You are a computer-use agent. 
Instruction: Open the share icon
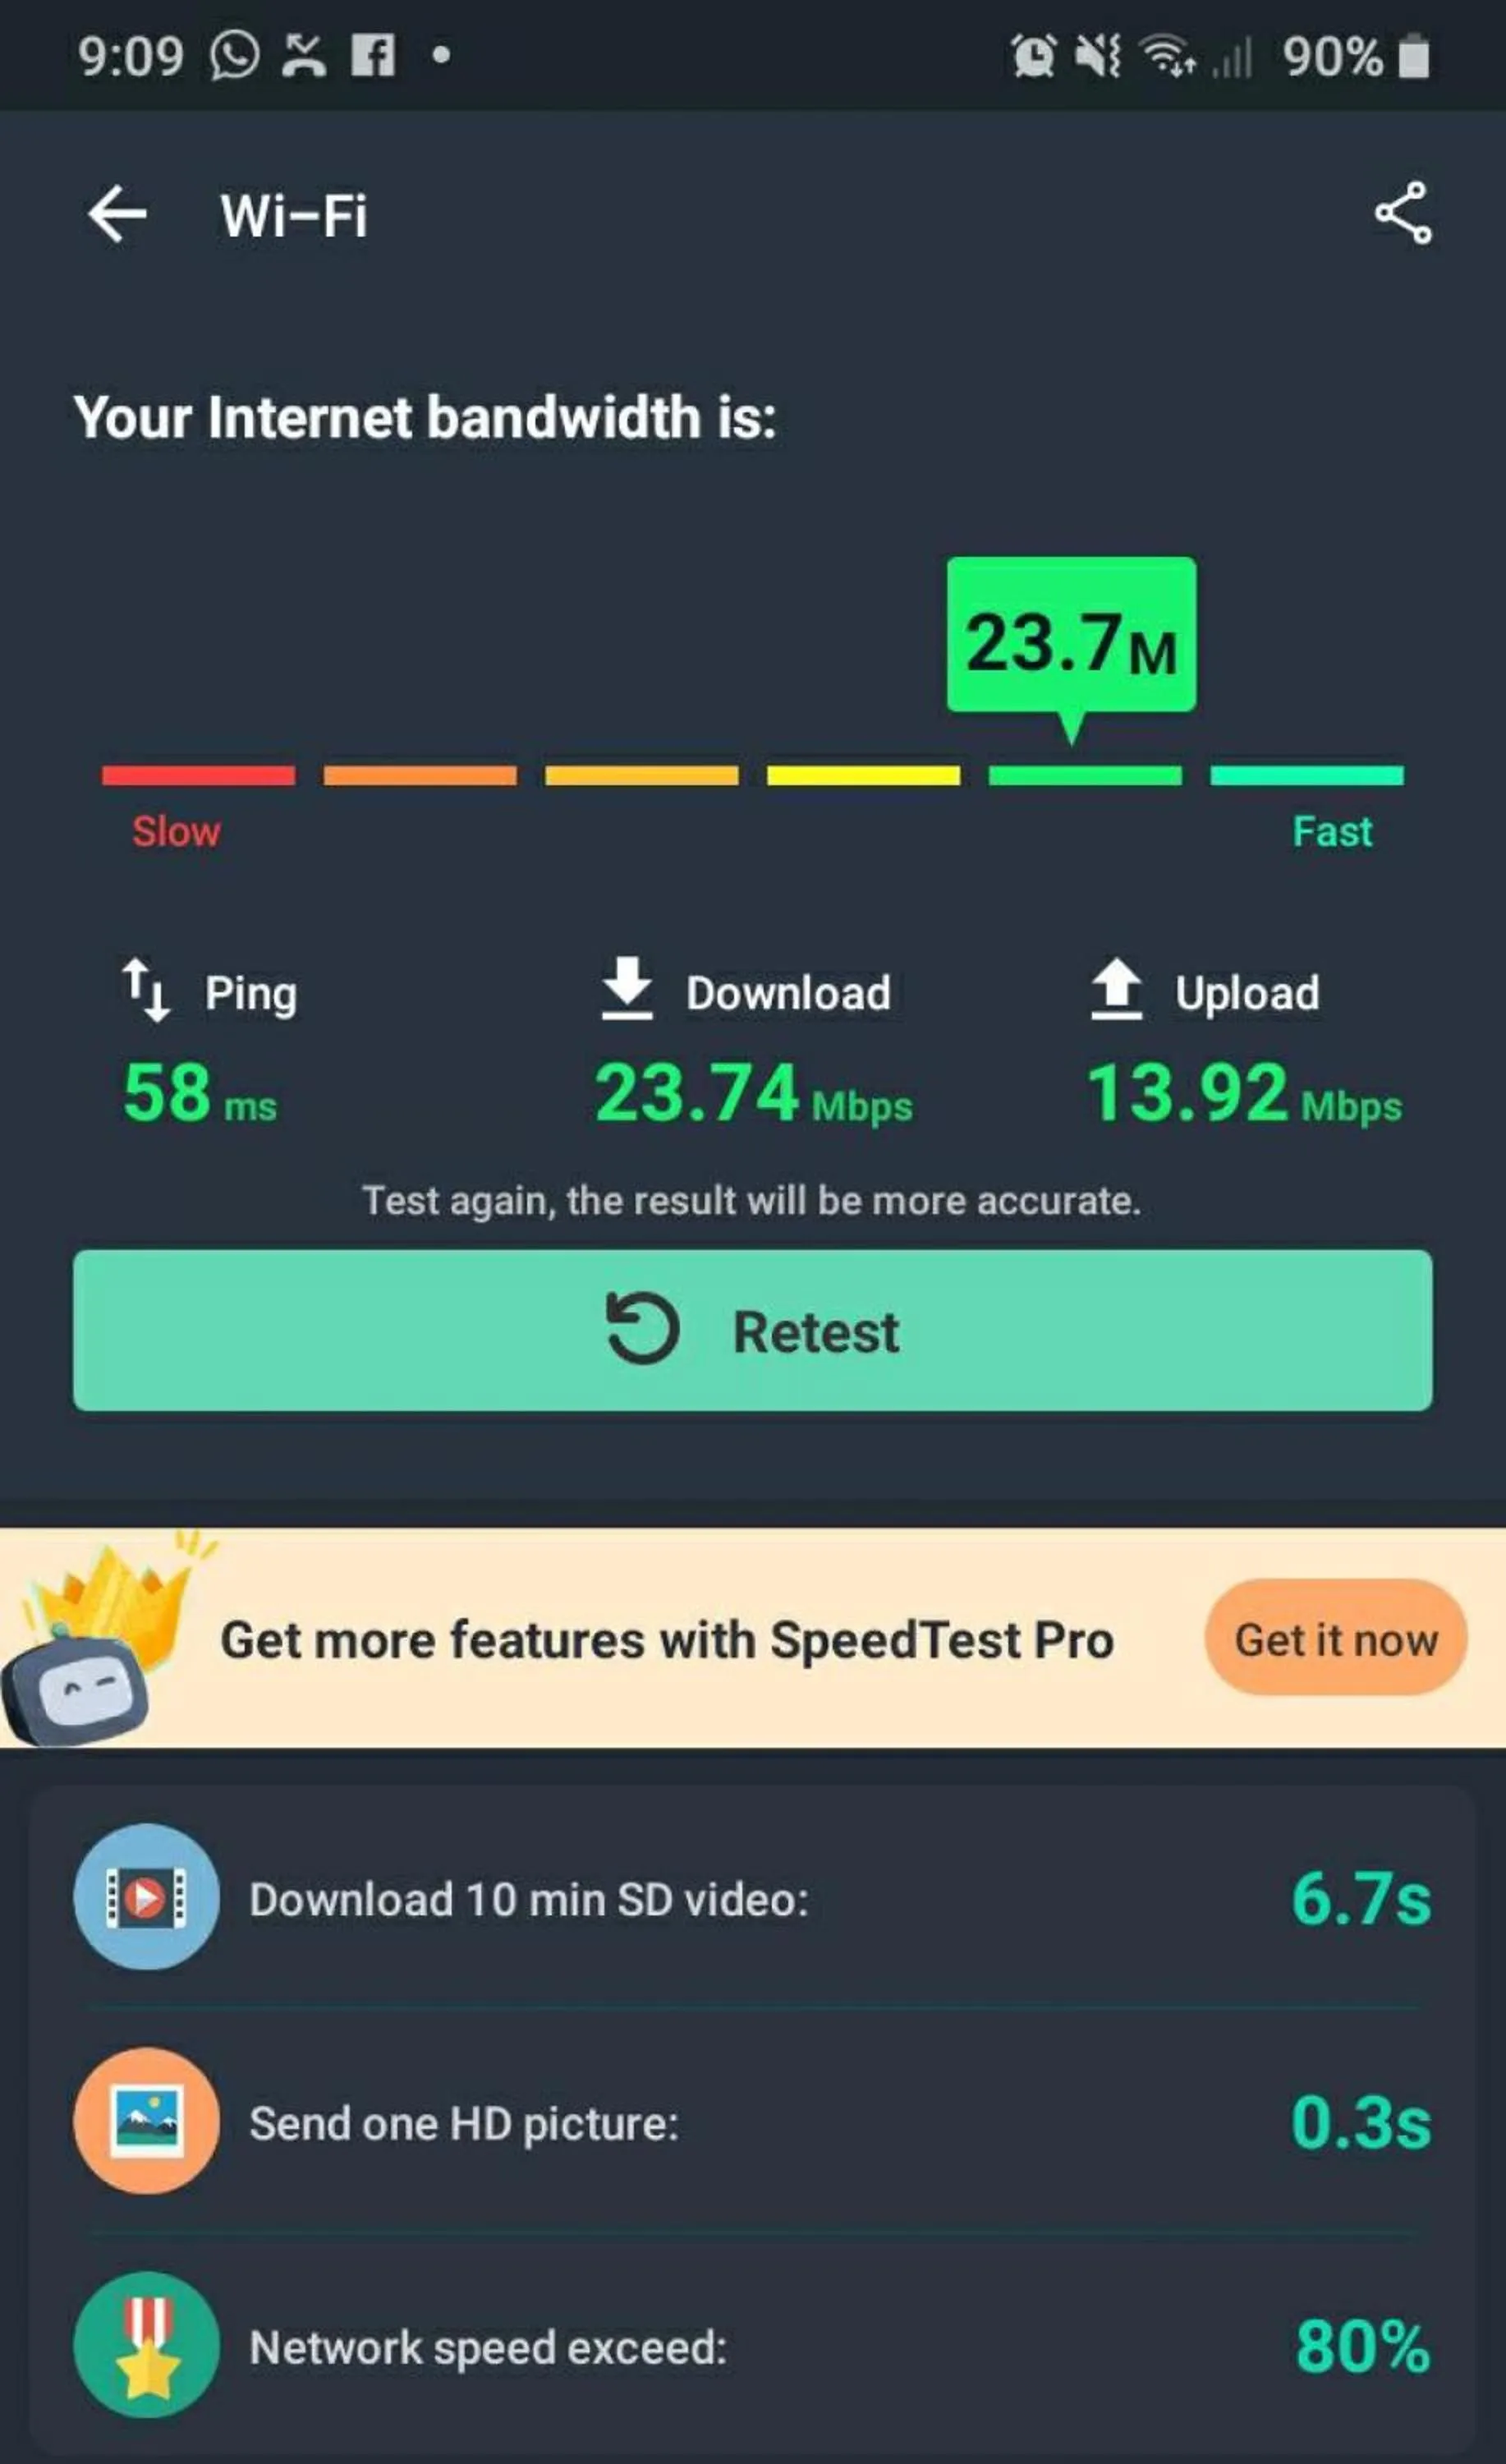click(x=1403, y=212)
